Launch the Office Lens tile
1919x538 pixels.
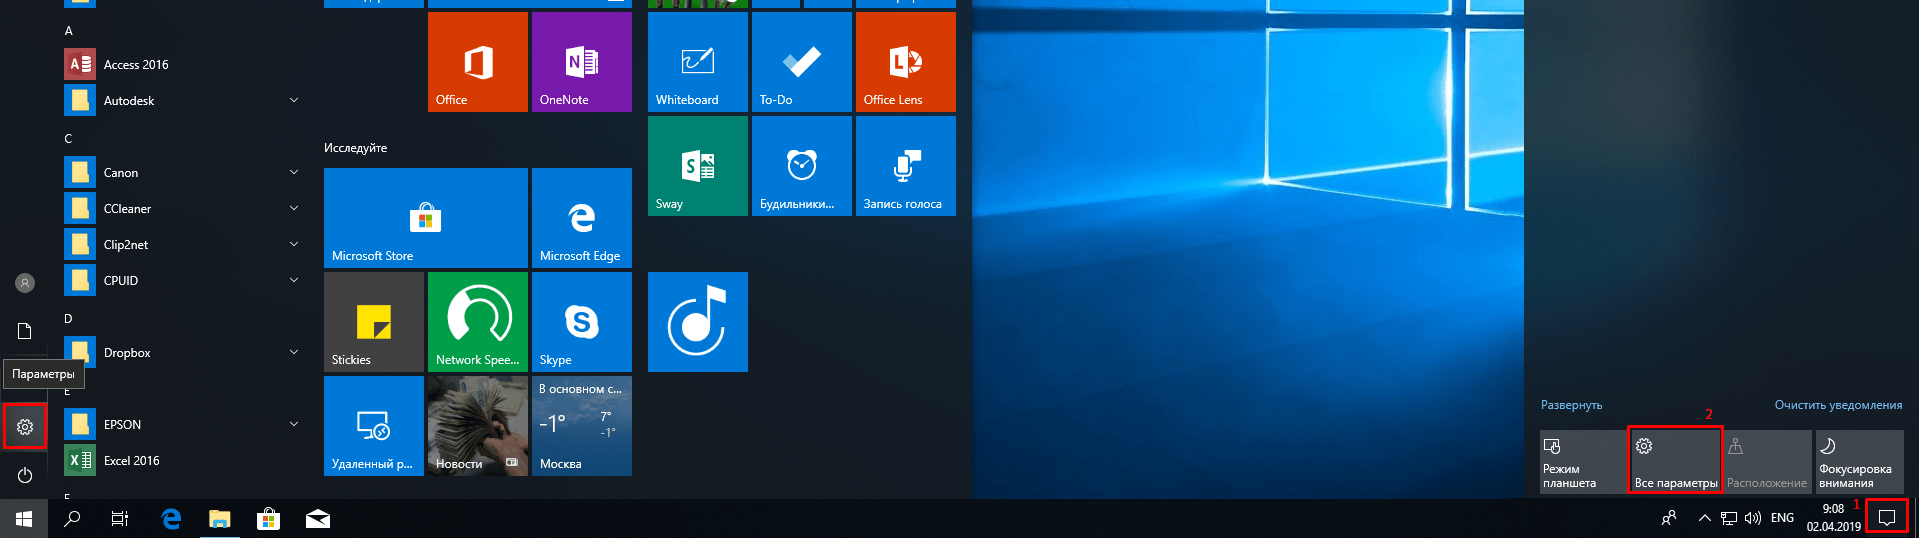point(905,62)
